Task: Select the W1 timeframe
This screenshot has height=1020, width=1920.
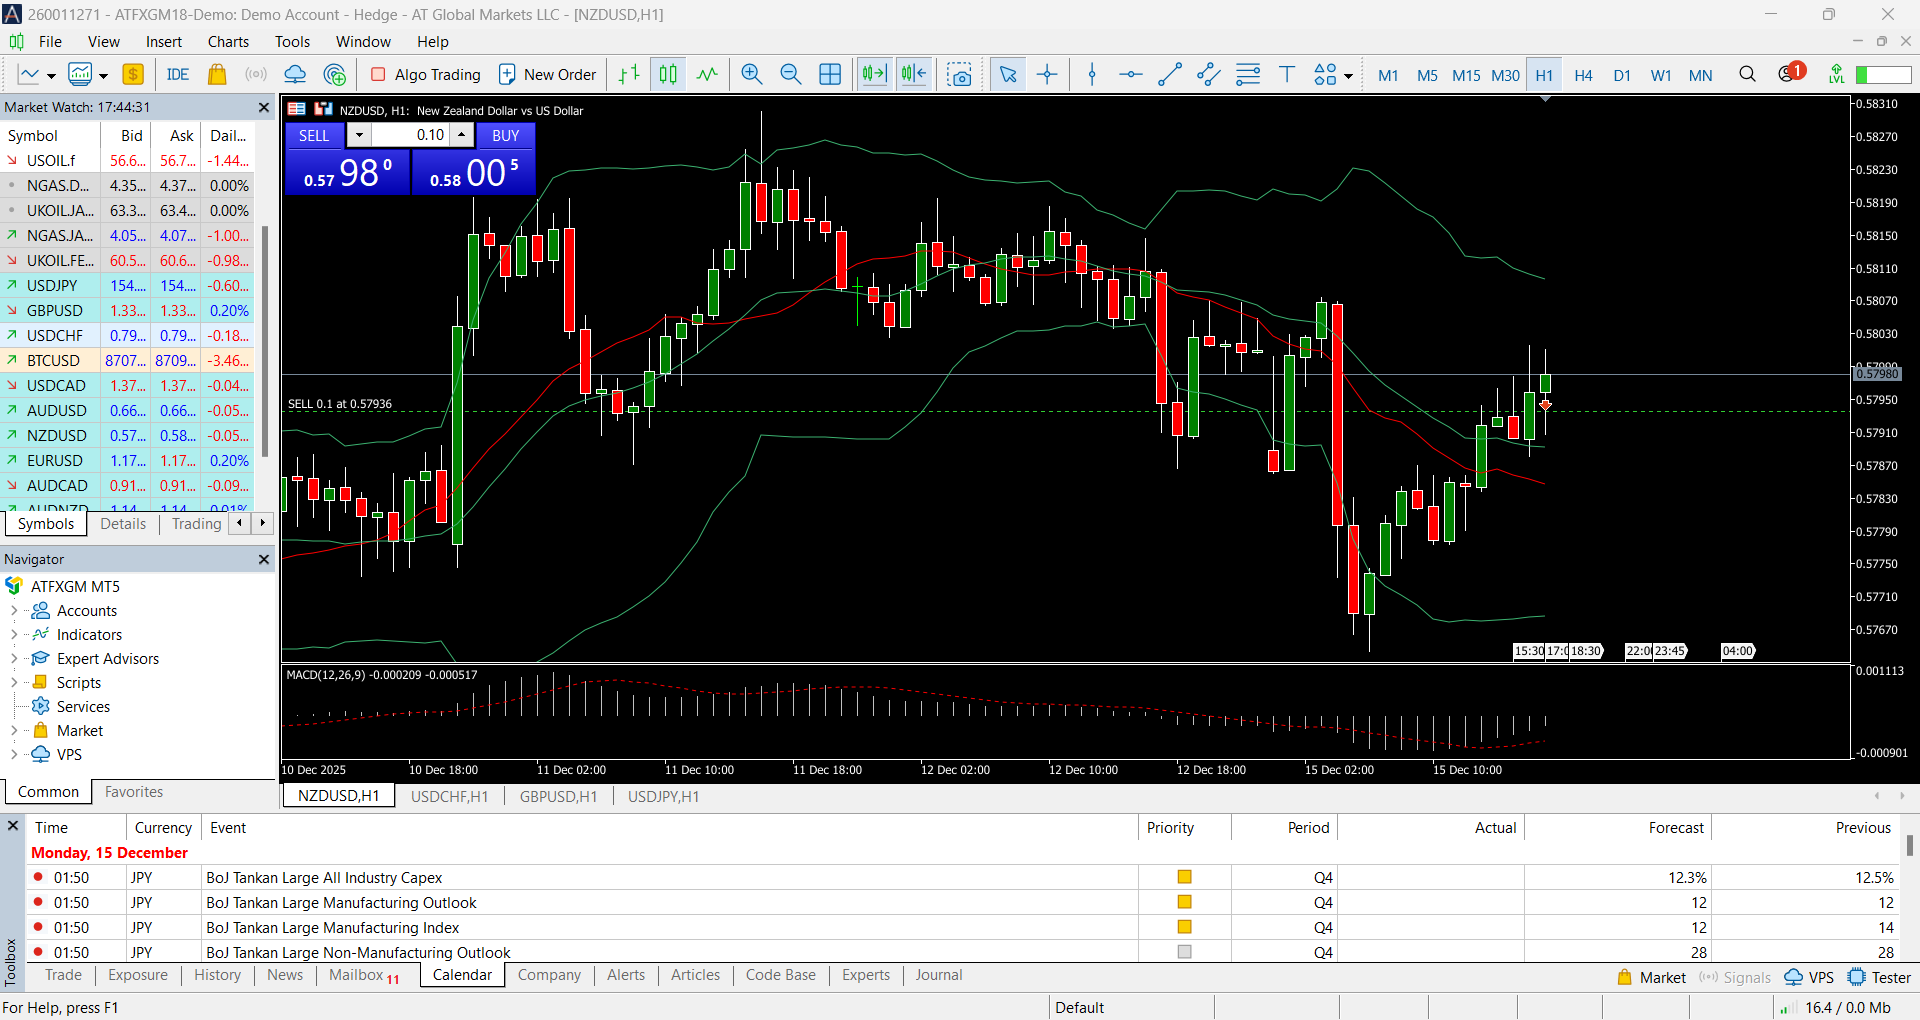Action: click(1661, 75)
